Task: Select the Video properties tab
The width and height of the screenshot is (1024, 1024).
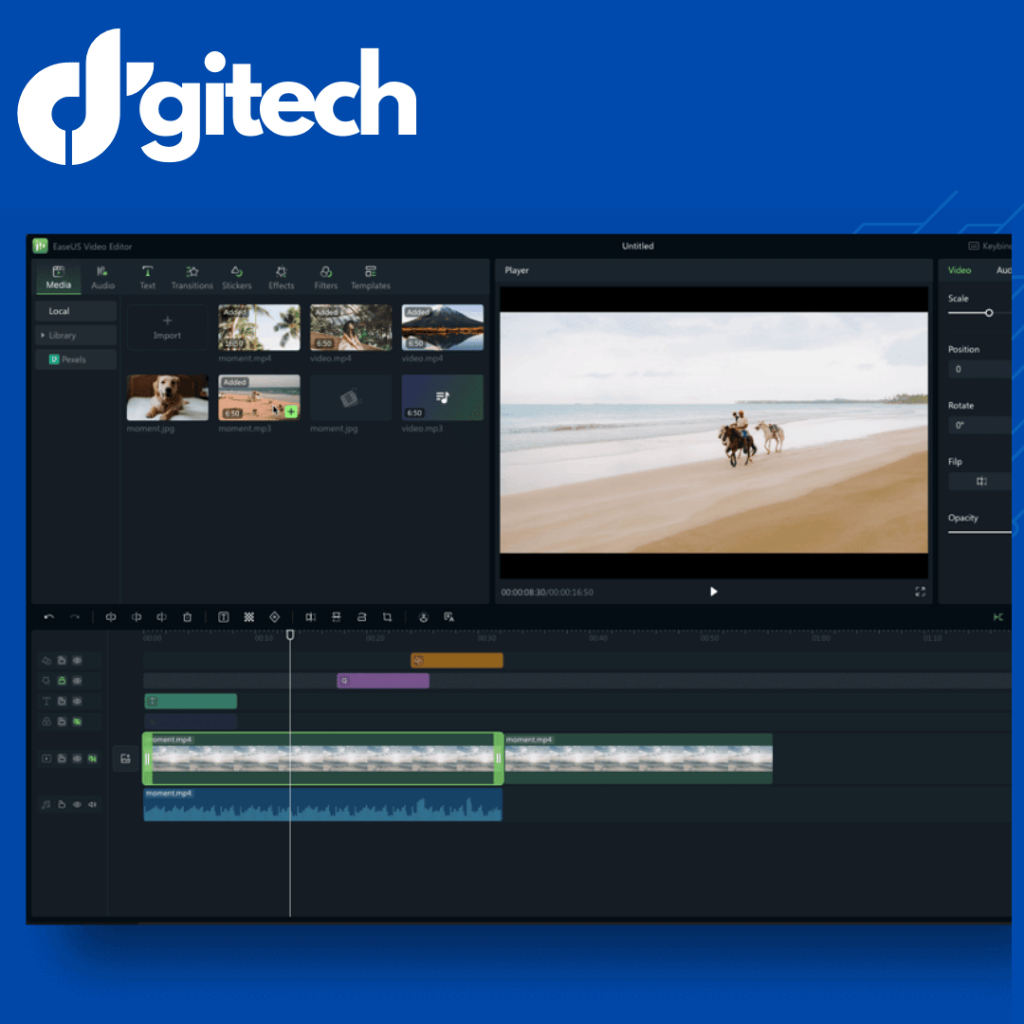Action: click(959, 270)
